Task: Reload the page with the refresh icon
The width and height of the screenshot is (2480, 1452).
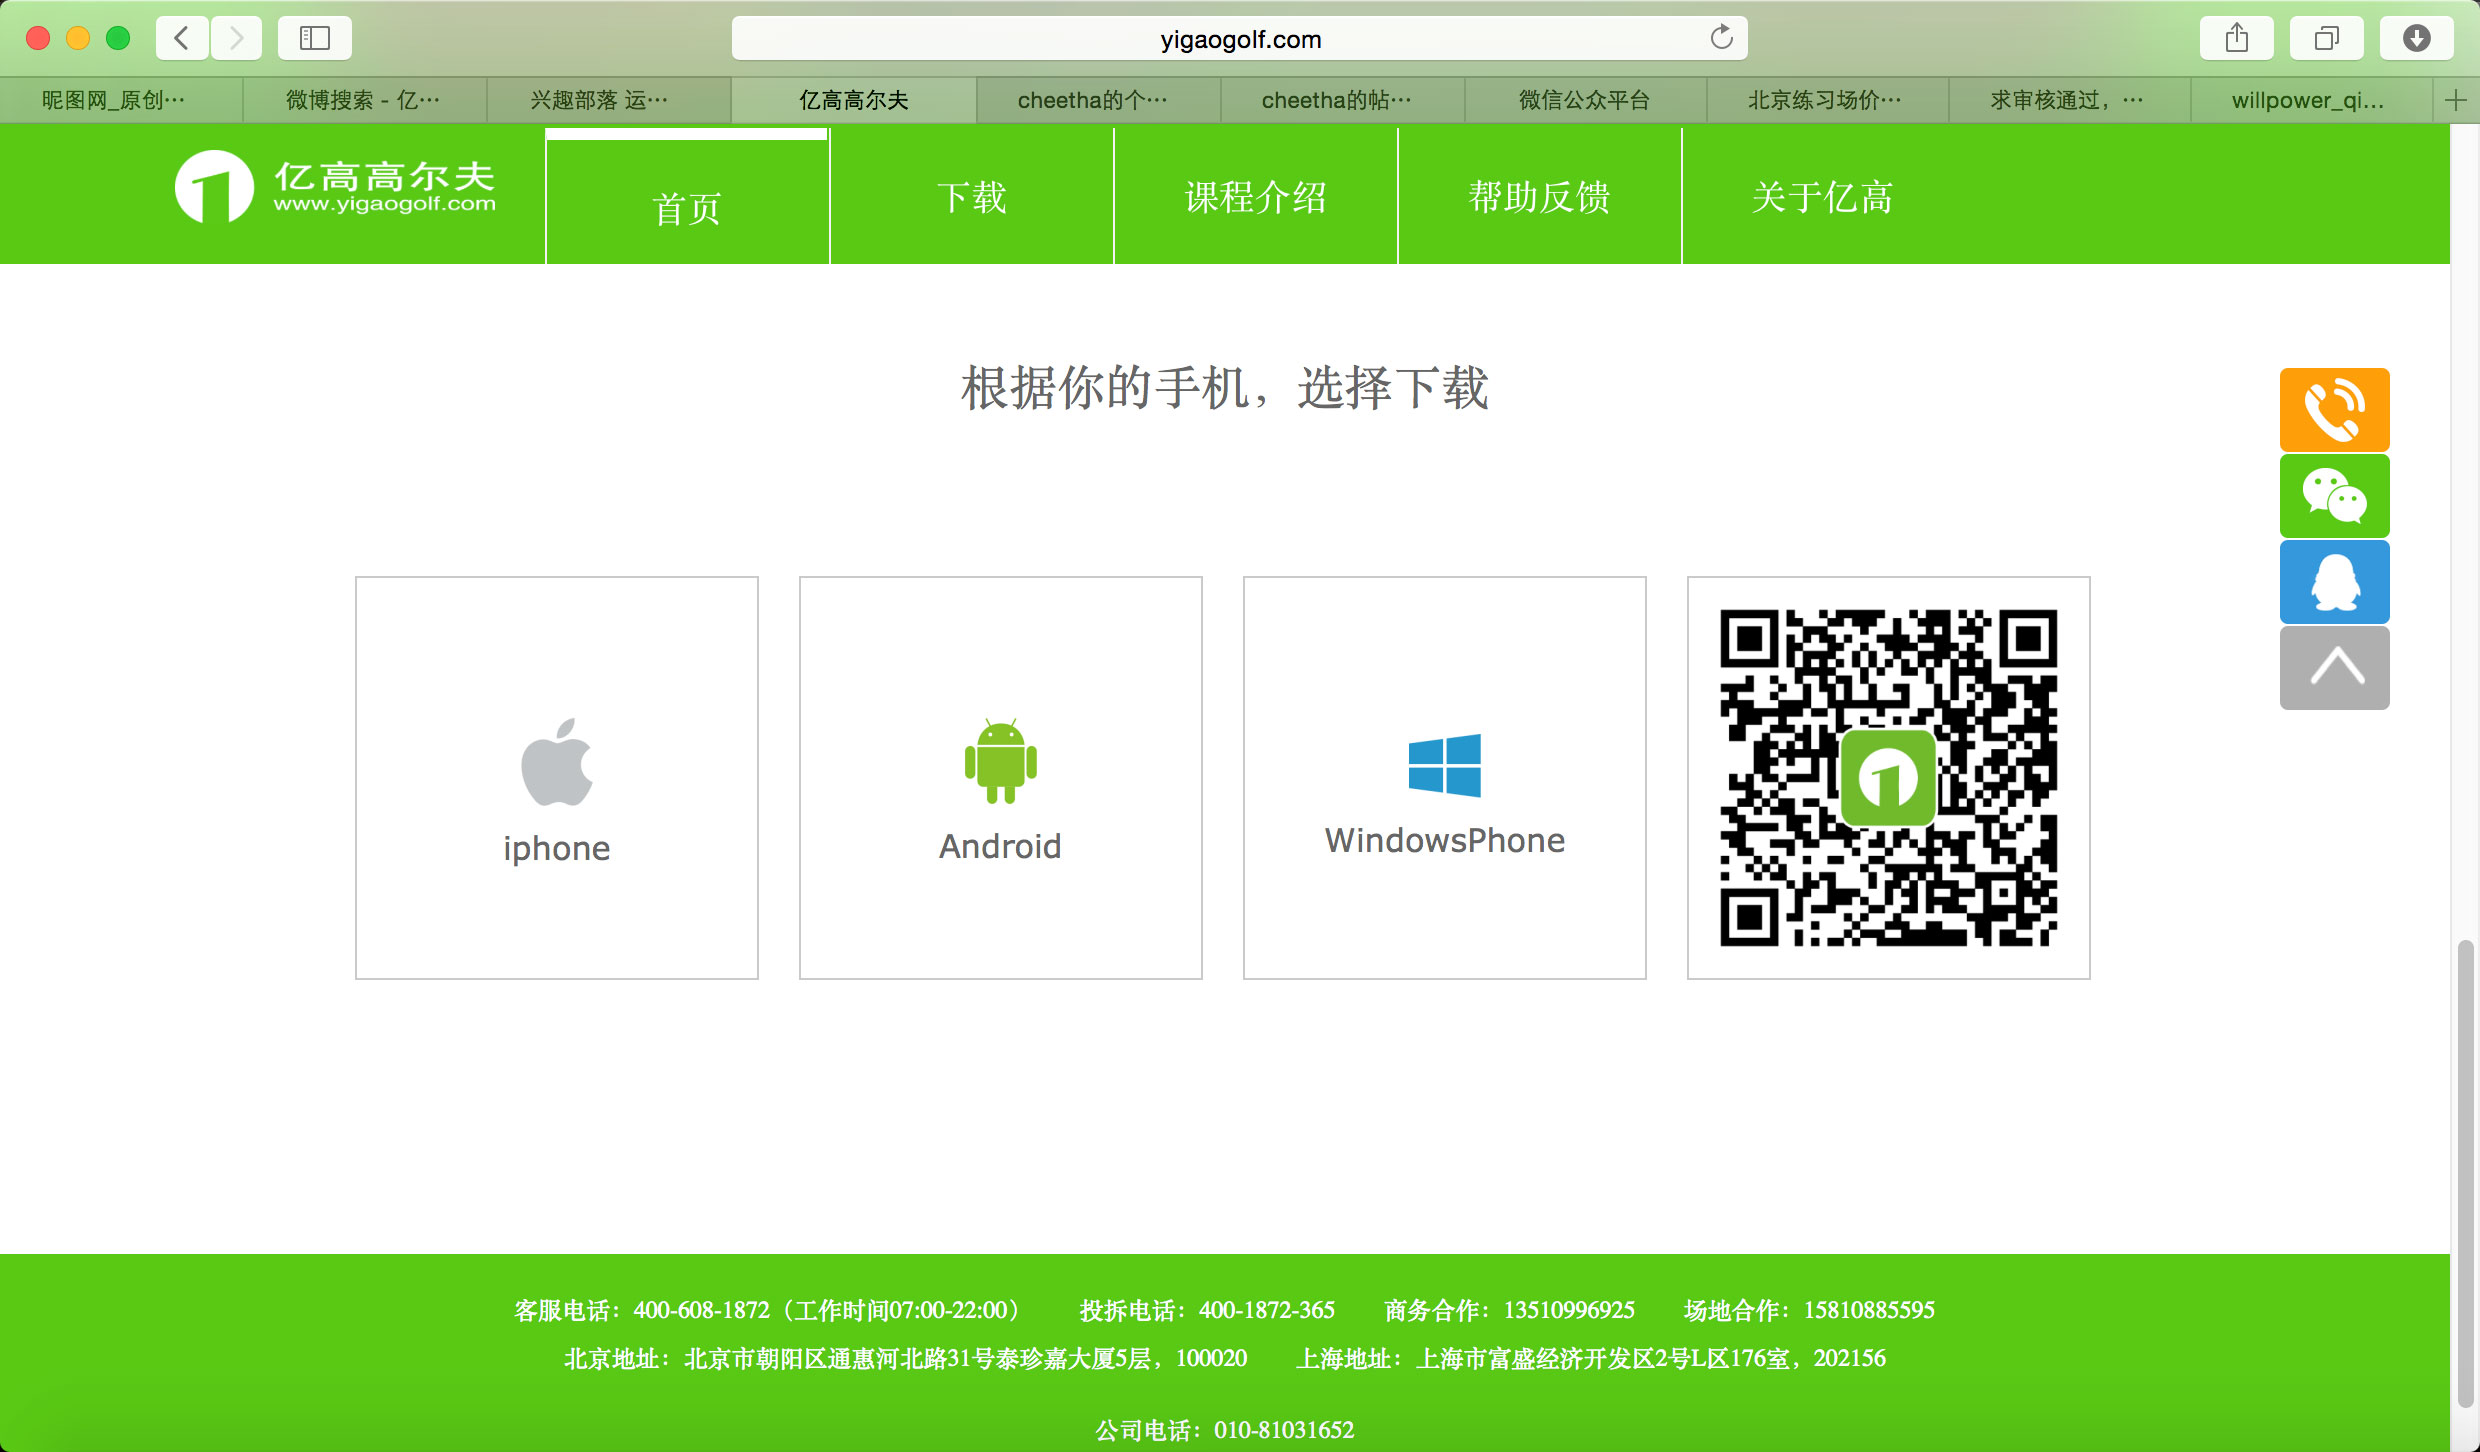Action: [x=1721, y=38]
